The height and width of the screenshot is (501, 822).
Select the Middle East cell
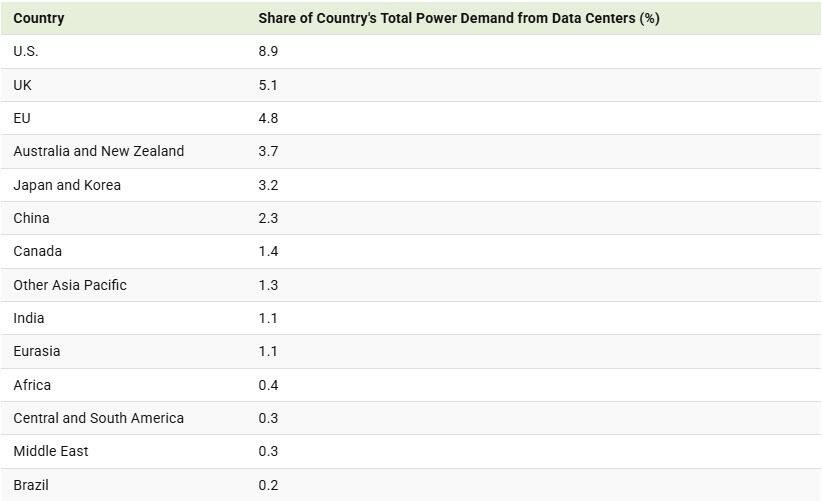pos(51,451)
